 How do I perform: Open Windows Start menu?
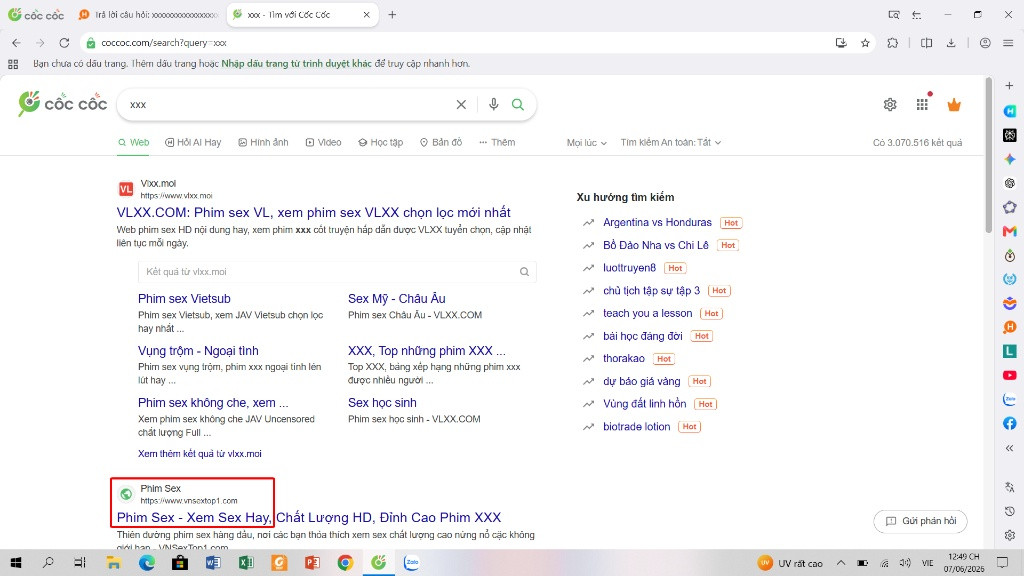(16, 563)
